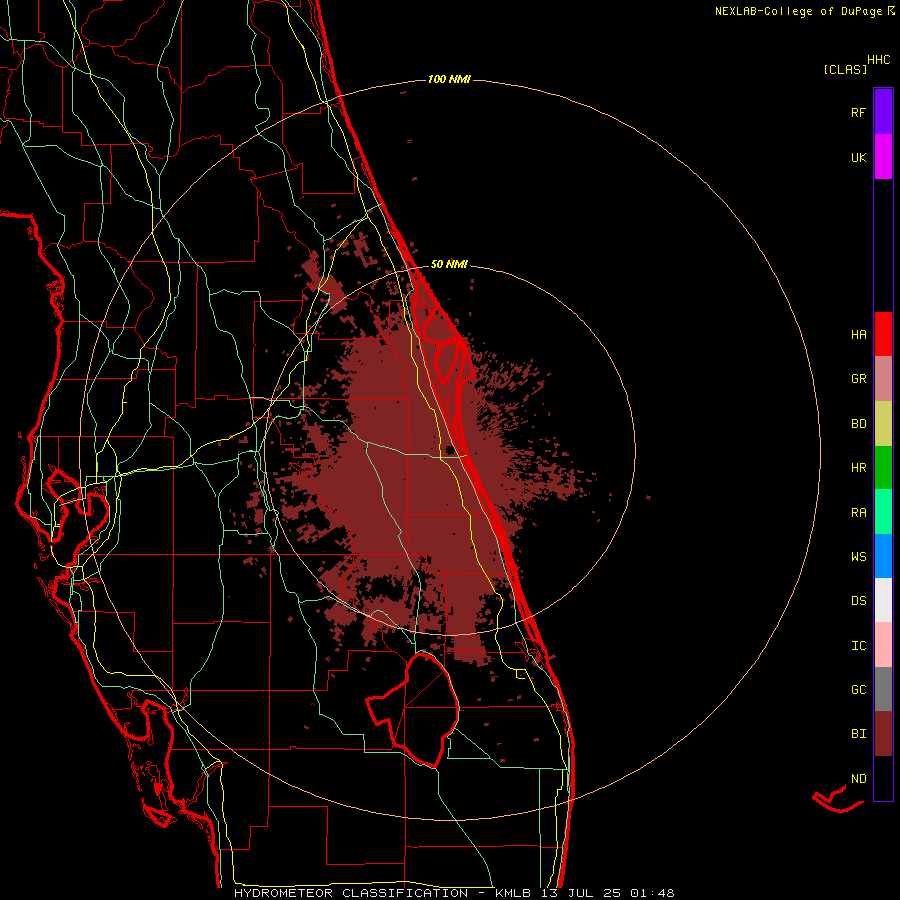Click the "HA" legend label
This screenshot has width=900, height=900.
(x=859, y=335)
